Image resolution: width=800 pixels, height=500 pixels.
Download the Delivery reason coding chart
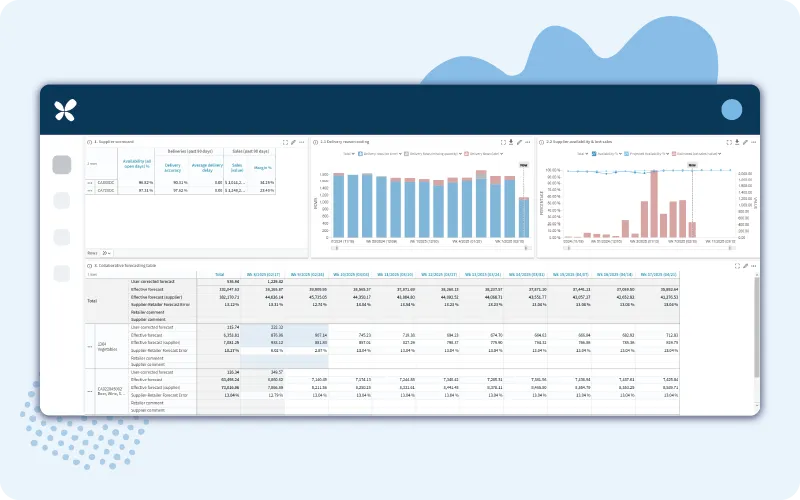[x=510, y=143]
